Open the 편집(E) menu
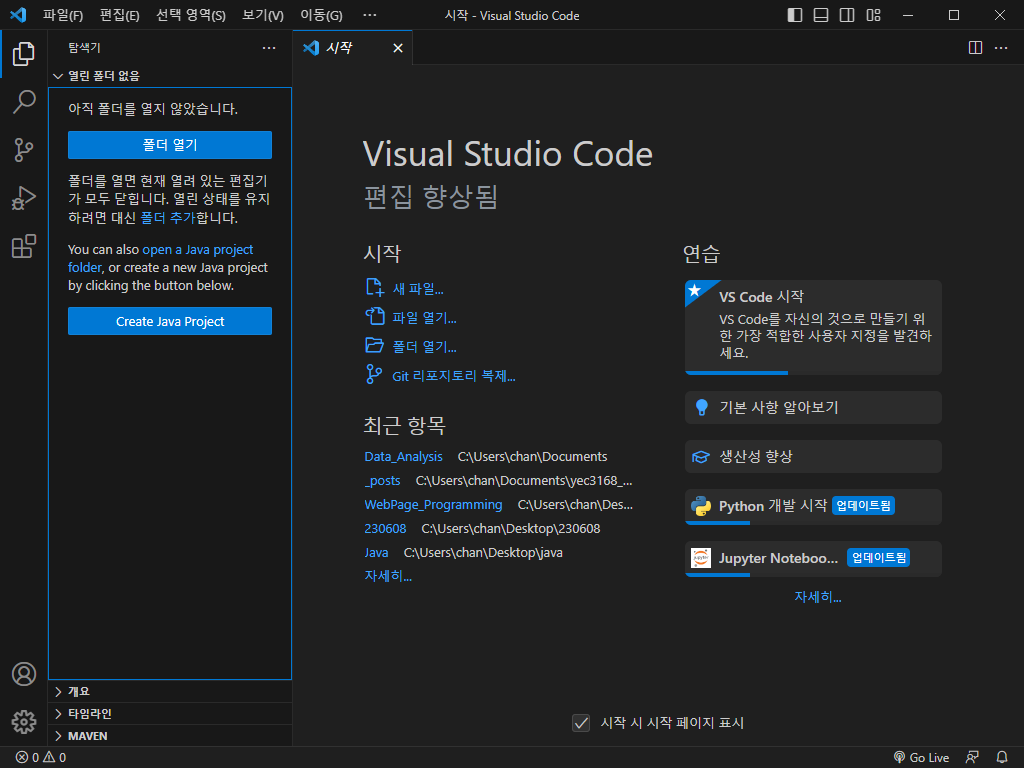1024x768 pixels. (120, 15)
